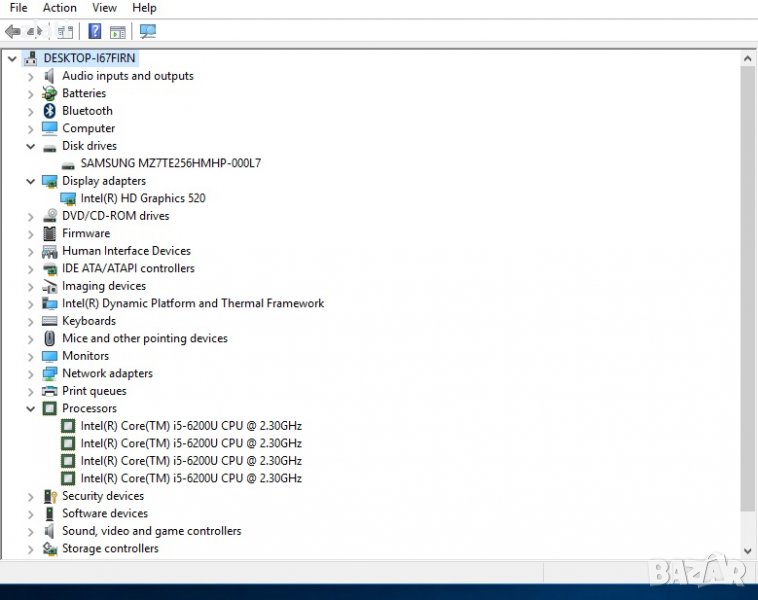Click the scrollbar down arrow
This screenshot has height=600, width=758.
747,550
